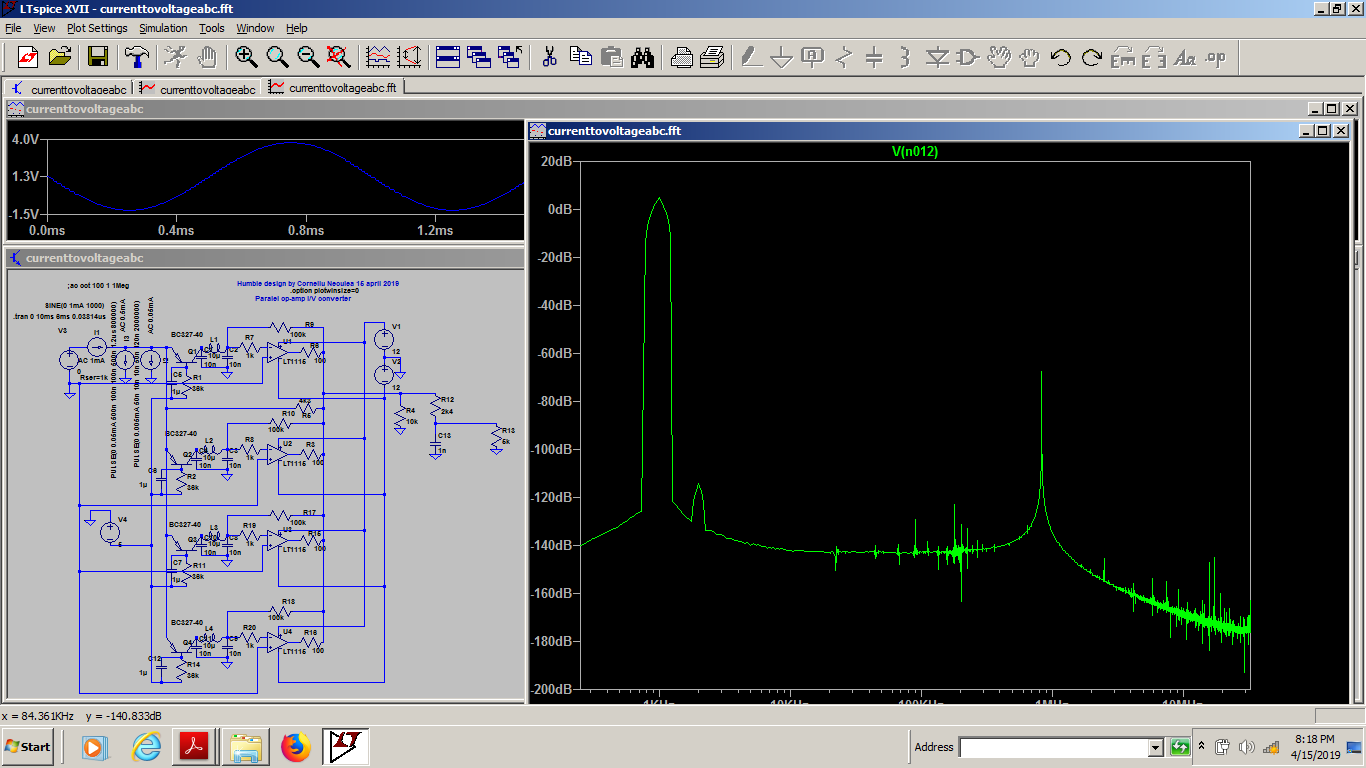Select the 0dB axis label in FFT plot
The height and width of the screenshot is (768, 1366).
coord(561,209)
